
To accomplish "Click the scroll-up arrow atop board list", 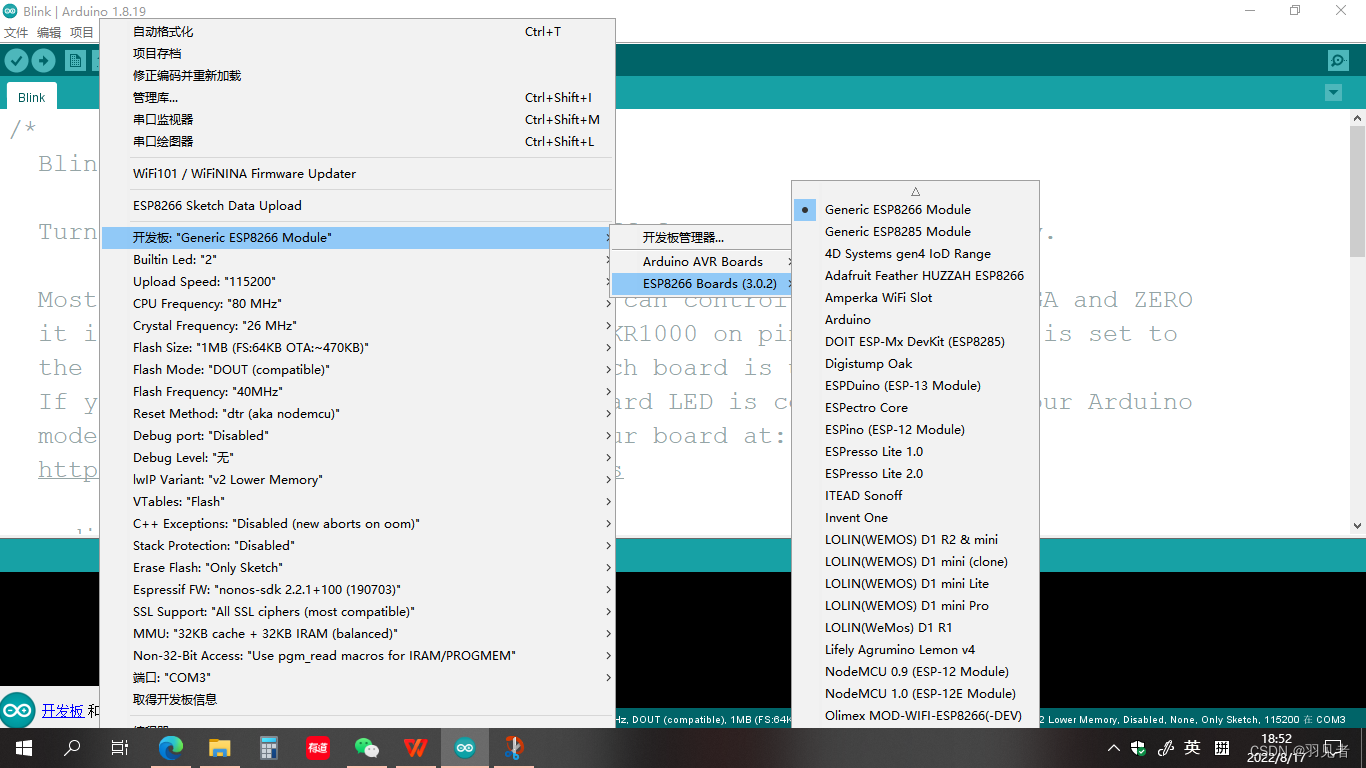I will point(915,191).
